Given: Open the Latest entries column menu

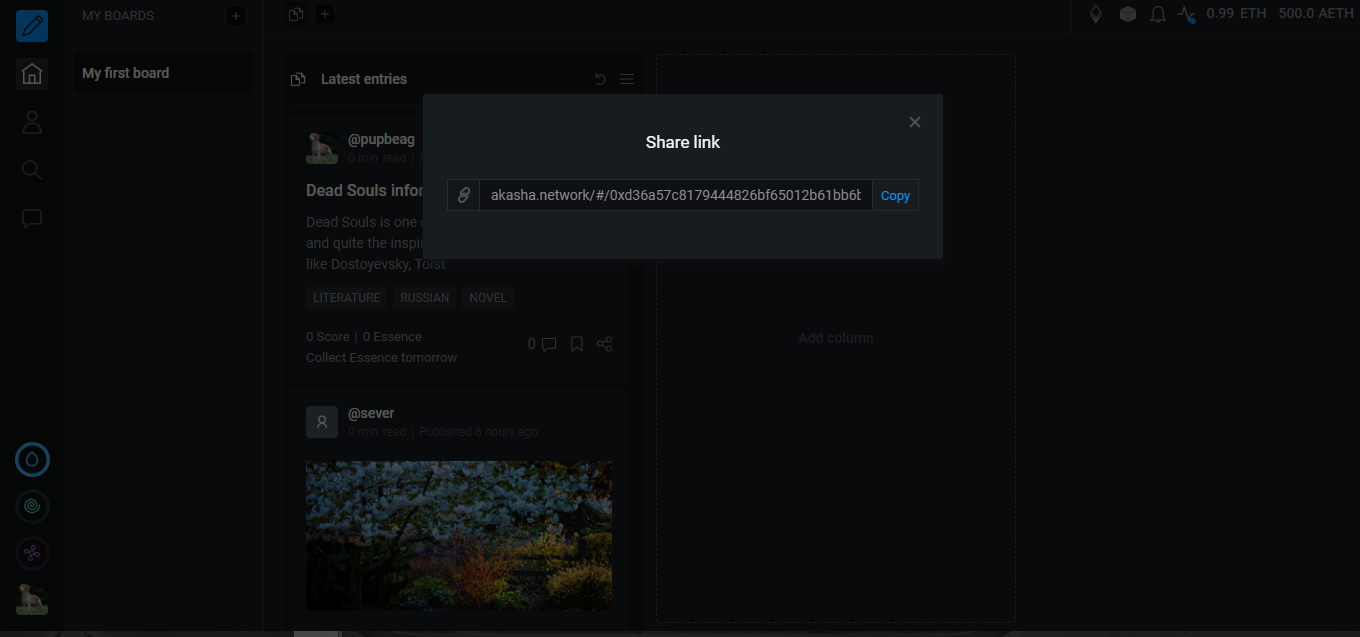Looking at the screenshot, I should tap(627, 79).
